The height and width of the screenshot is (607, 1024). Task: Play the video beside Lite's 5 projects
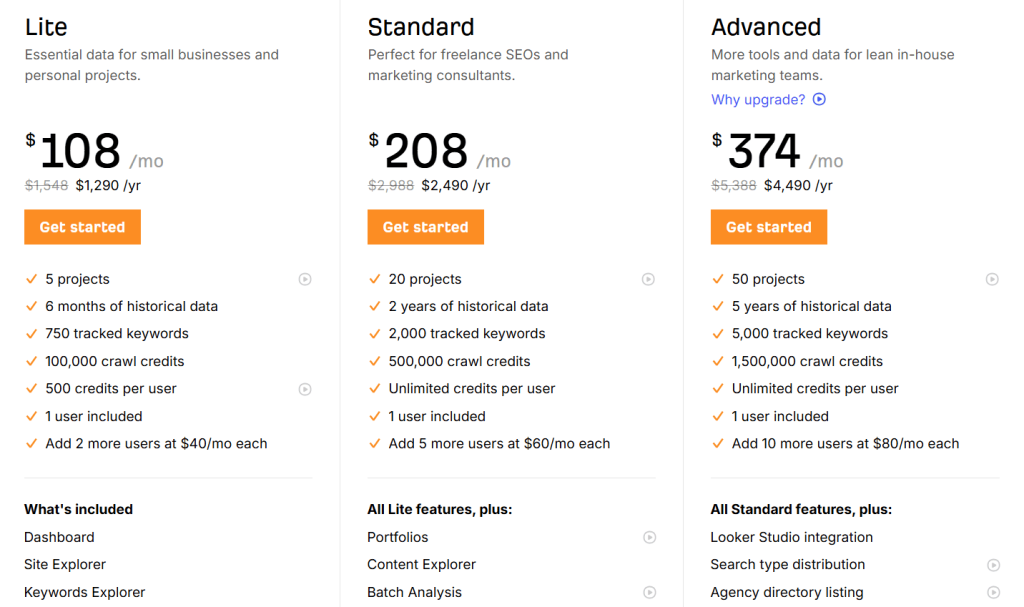(305, 279)
